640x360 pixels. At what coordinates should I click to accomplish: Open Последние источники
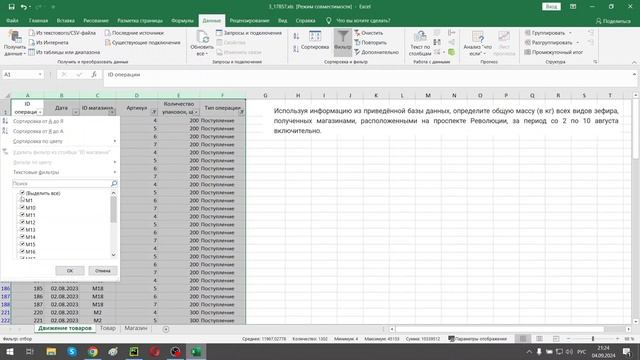(134, 33)
